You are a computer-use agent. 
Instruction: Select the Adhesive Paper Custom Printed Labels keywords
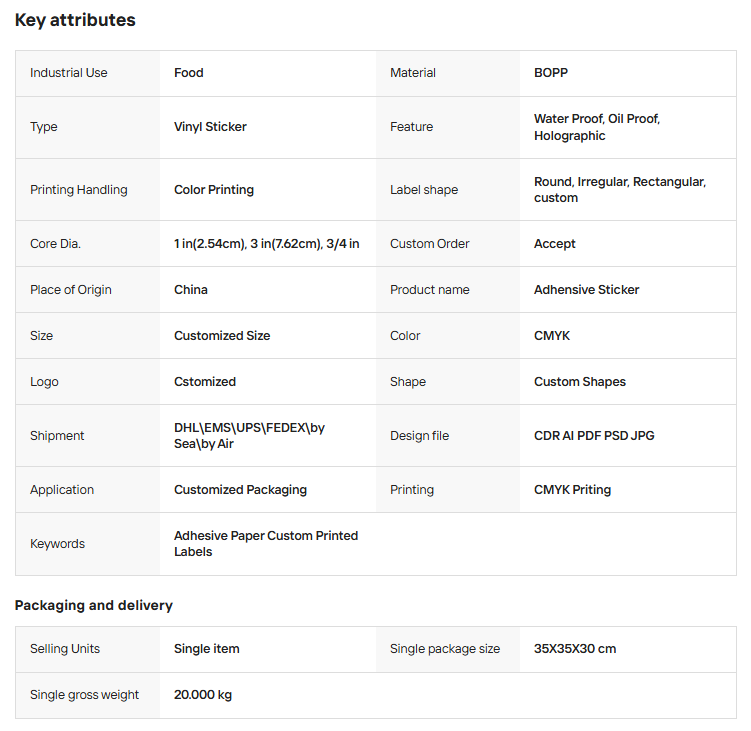265,544
